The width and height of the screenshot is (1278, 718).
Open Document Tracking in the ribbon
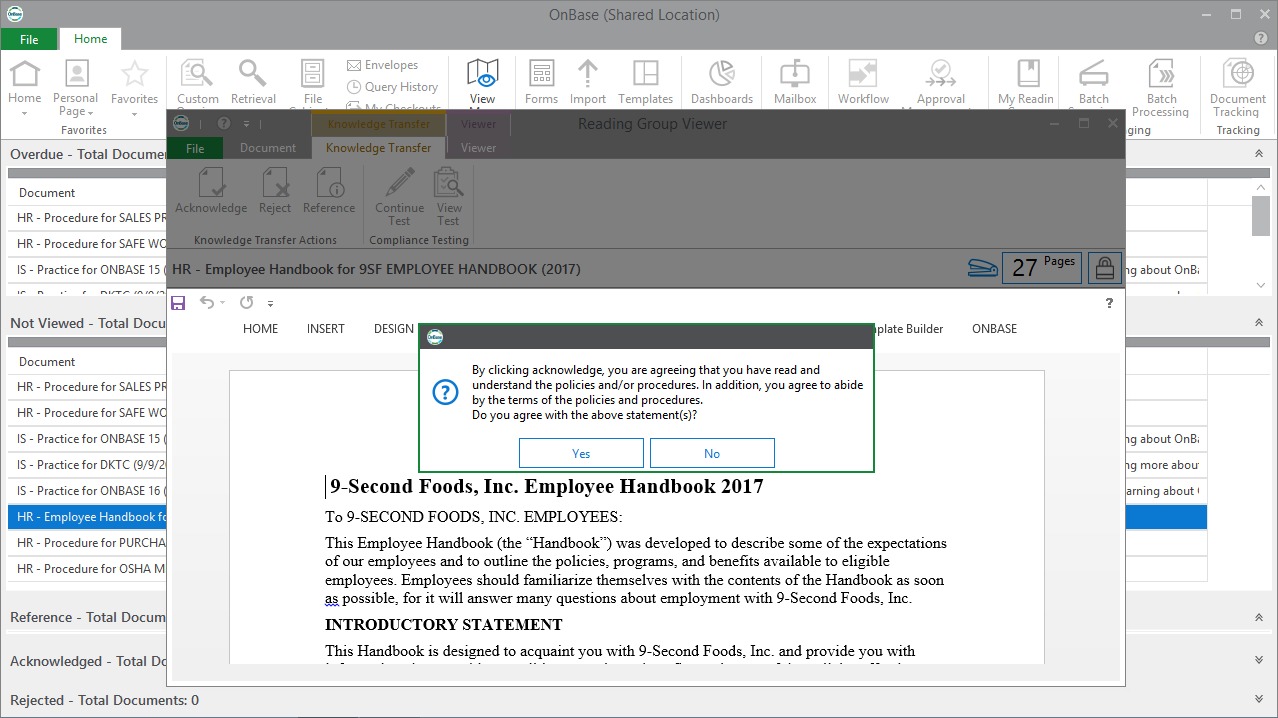point(1238,88)
